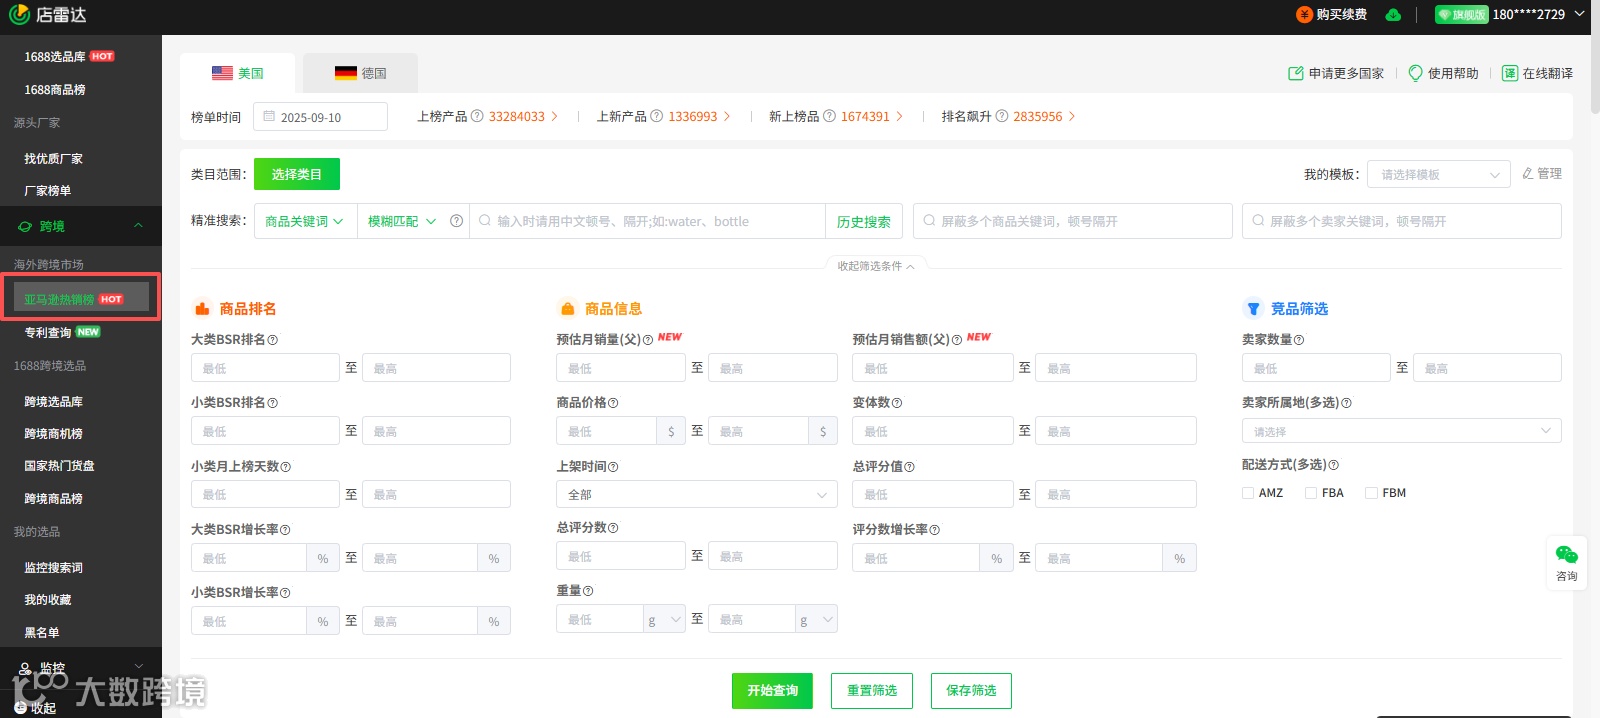
Task: Open the 我的模板 template dropdown
Action: (1439, 174)
